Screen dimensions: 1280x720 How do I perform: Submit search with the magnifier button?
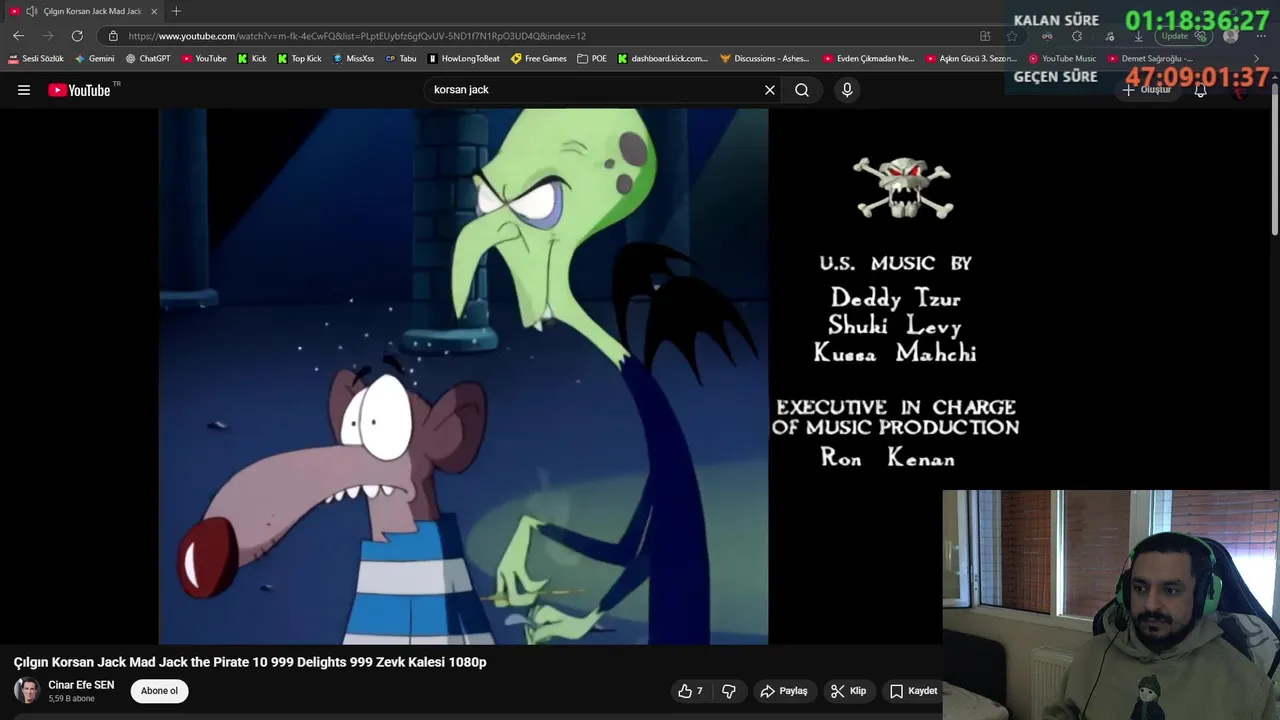click(802, 90)
